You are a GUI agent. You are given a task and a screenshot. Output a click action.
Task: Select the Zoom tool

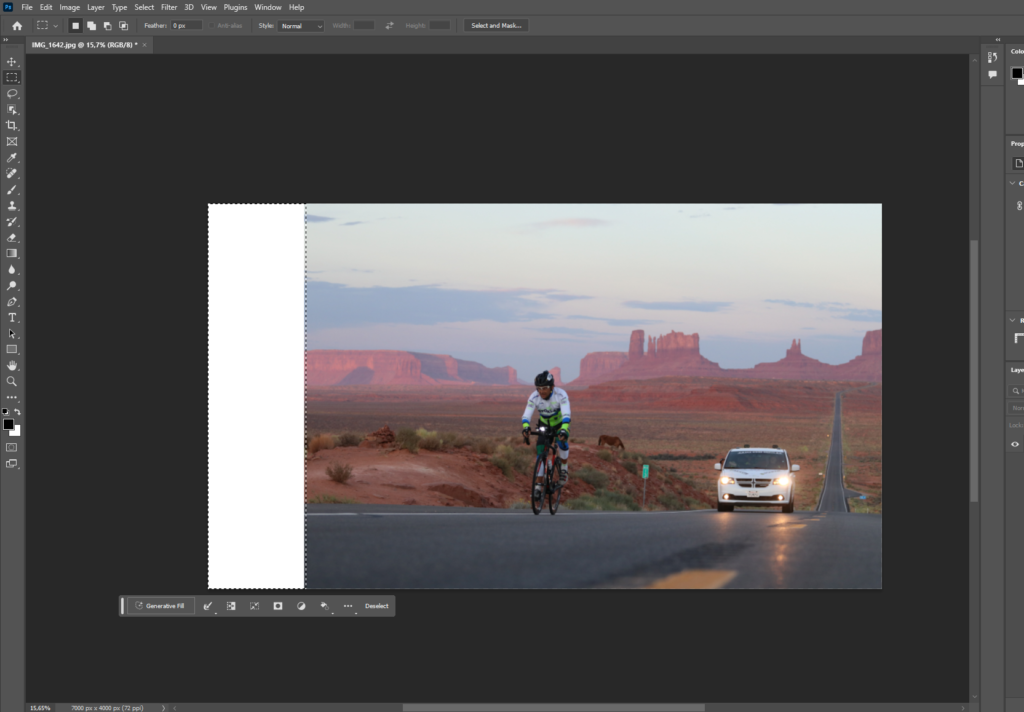(12, 381)
